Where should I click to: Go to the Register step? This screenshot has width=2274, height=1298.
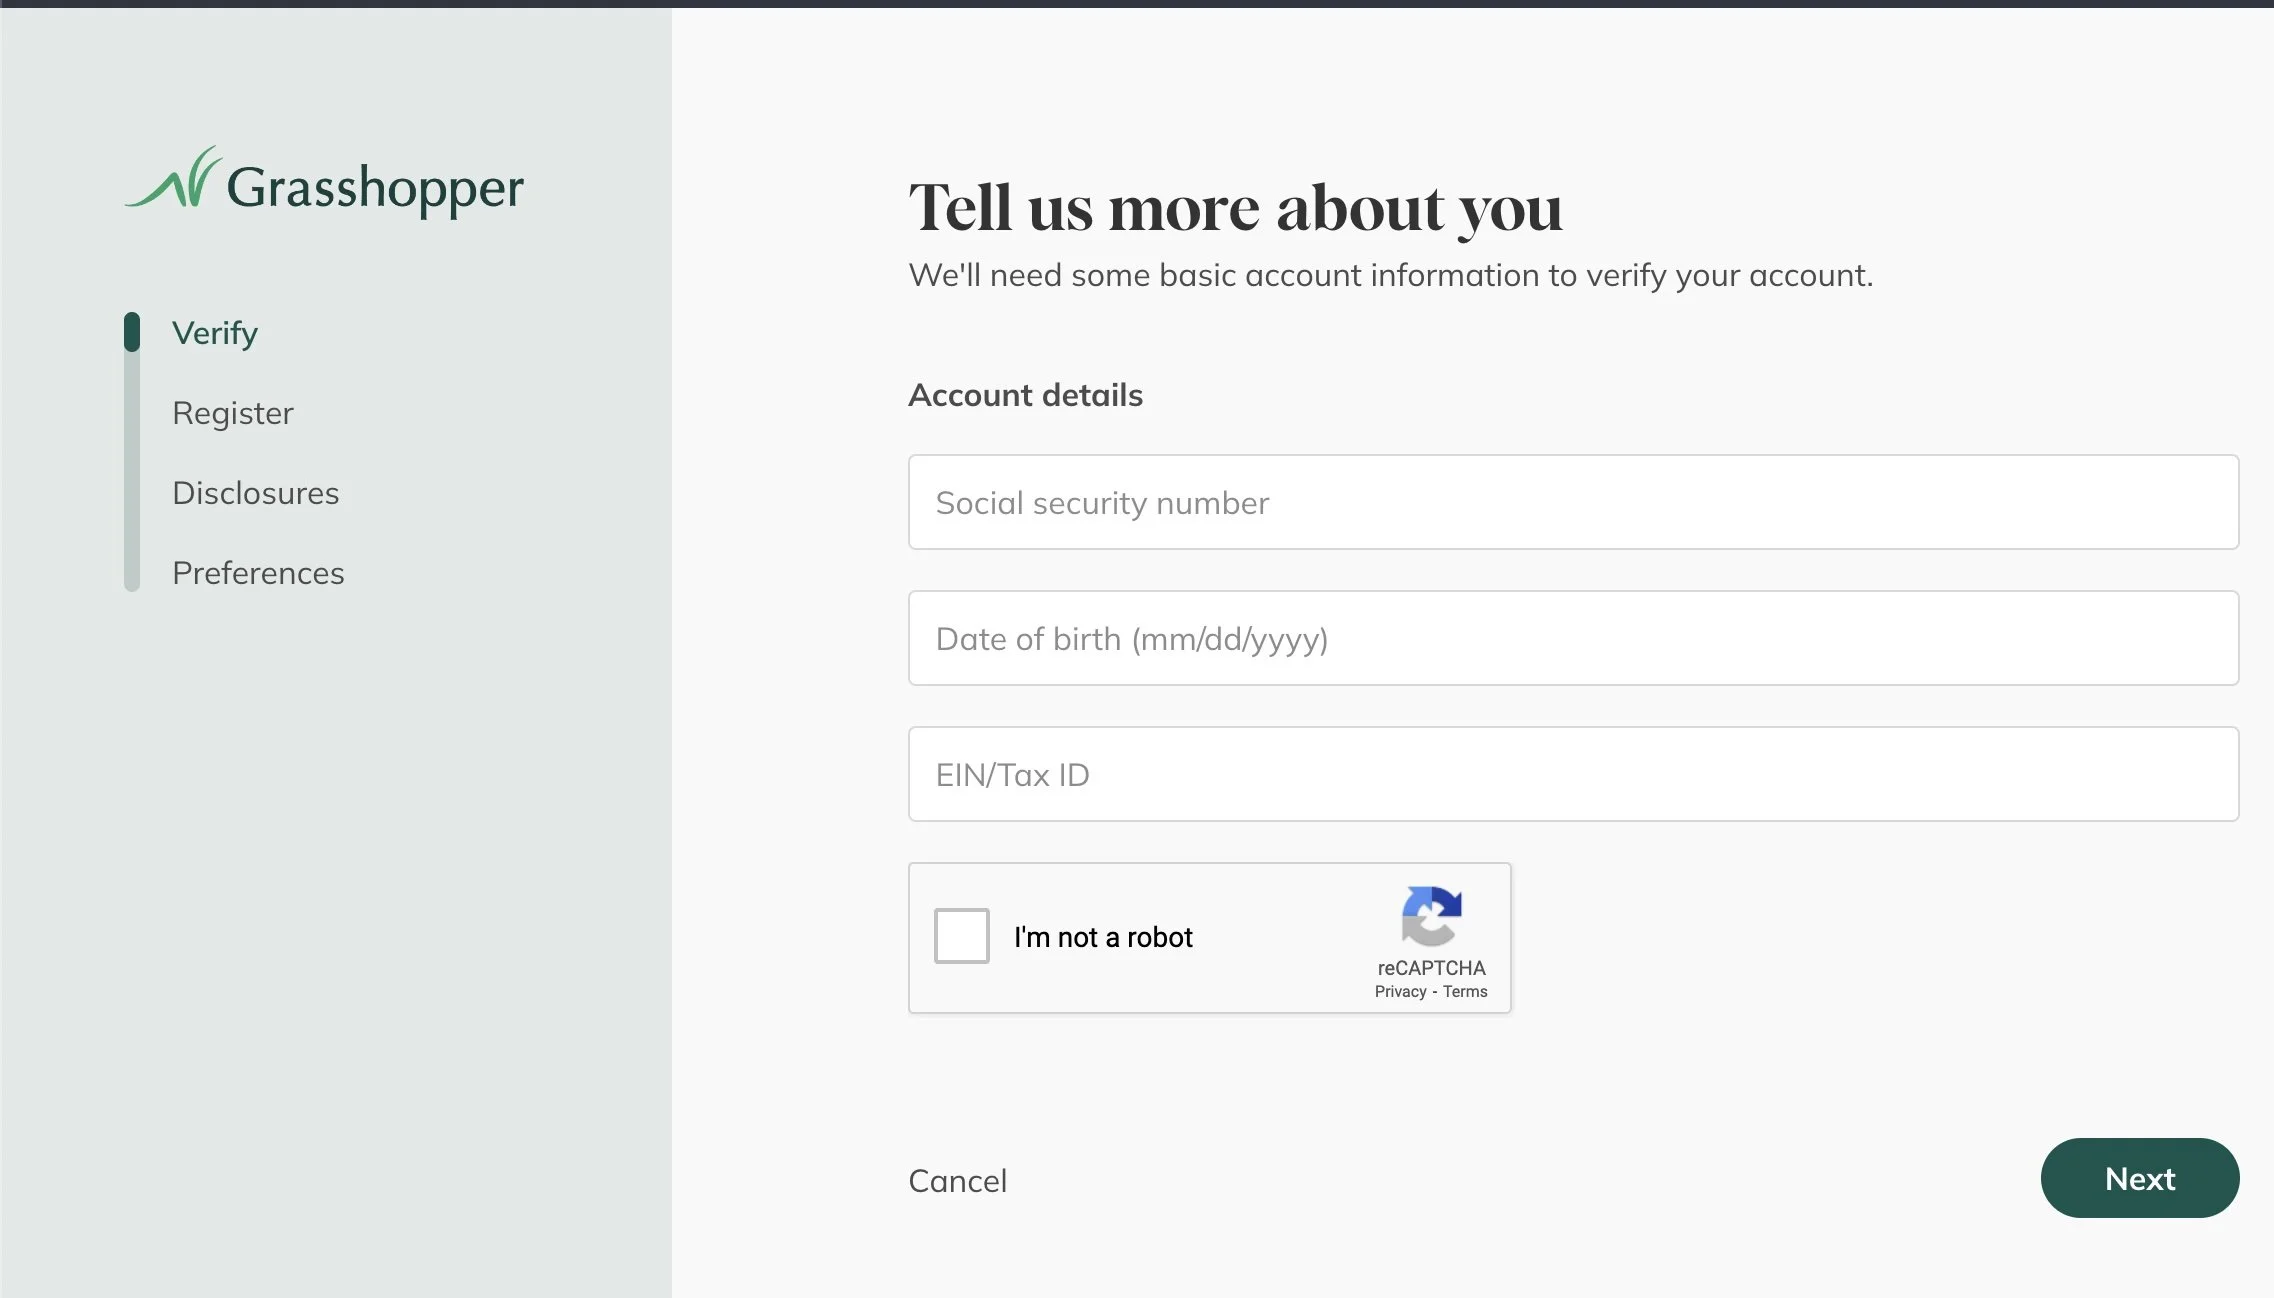232,412
